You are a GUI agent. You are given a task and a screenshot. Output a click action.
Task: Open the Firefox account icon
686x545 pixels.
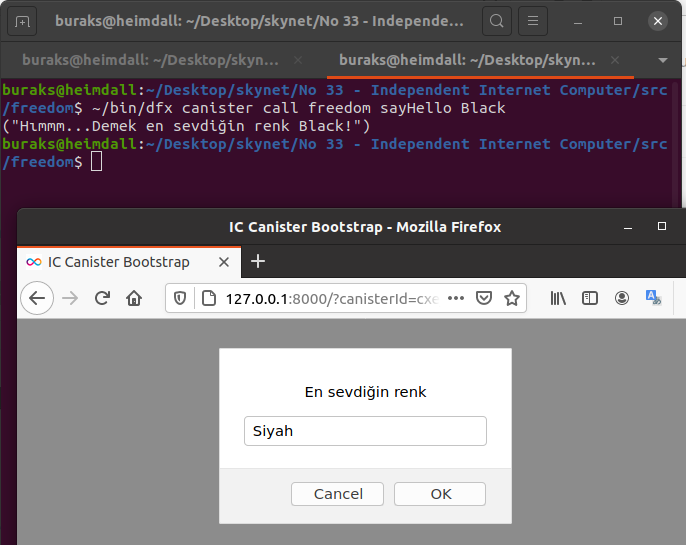622,298
